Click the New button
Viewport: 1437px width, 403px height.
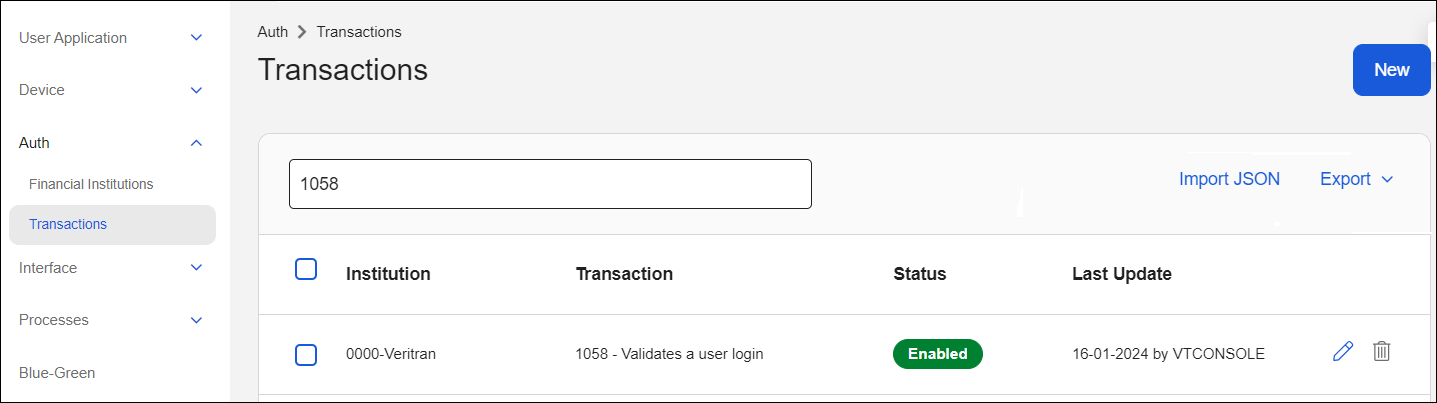point(1391,70)
